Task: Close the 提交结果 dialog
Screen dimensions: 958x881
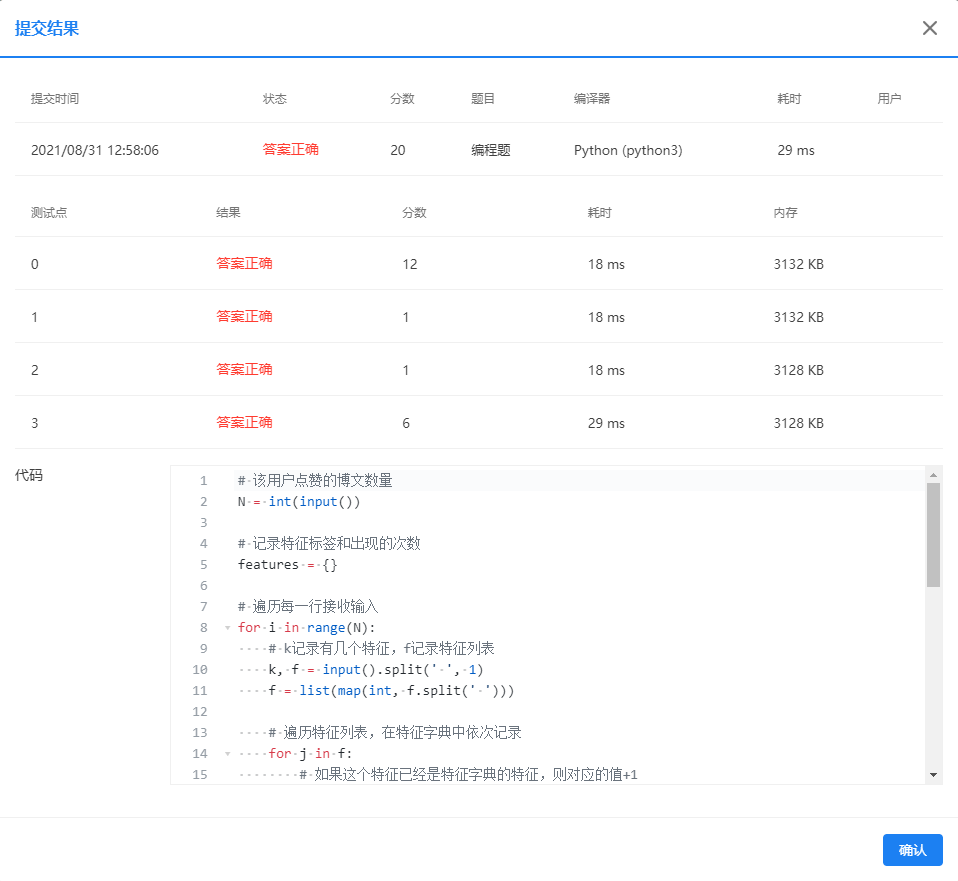Action: pos(930,28)
